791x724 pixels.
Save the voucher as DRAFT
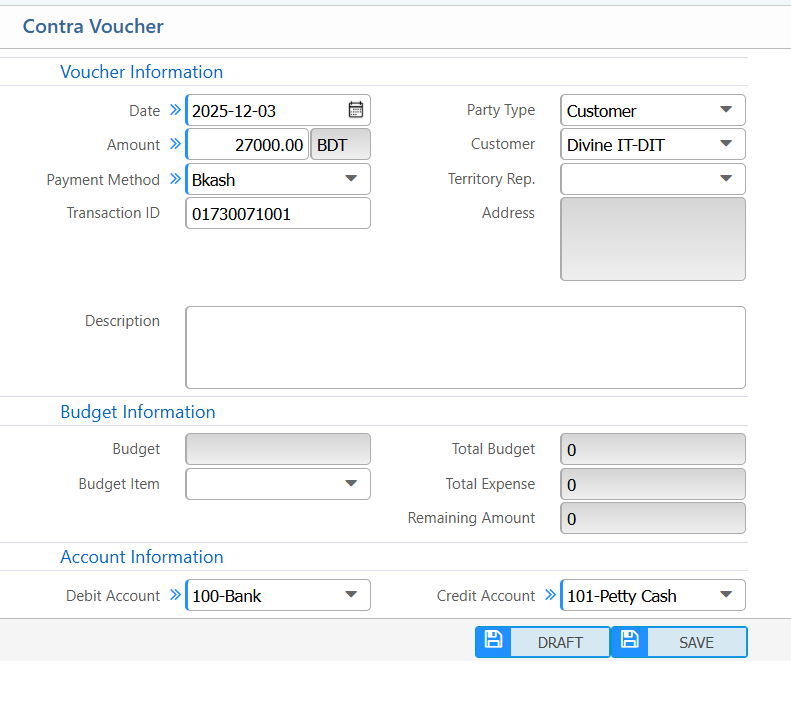[559, 642]
